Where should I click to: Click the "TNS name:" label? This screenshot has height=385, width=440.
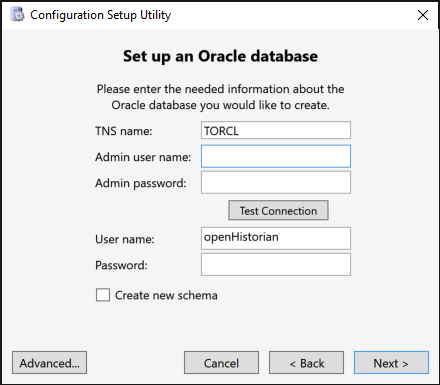click(x=124, y=131)
